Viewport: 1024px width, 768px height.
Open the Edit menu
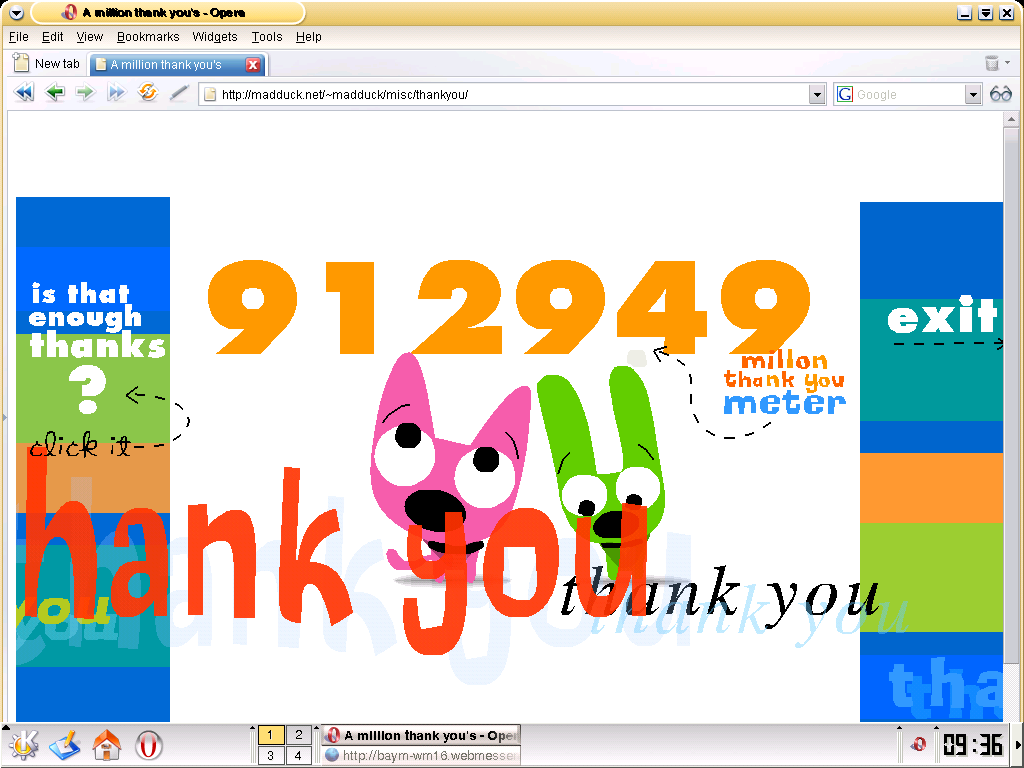[52, 37]
